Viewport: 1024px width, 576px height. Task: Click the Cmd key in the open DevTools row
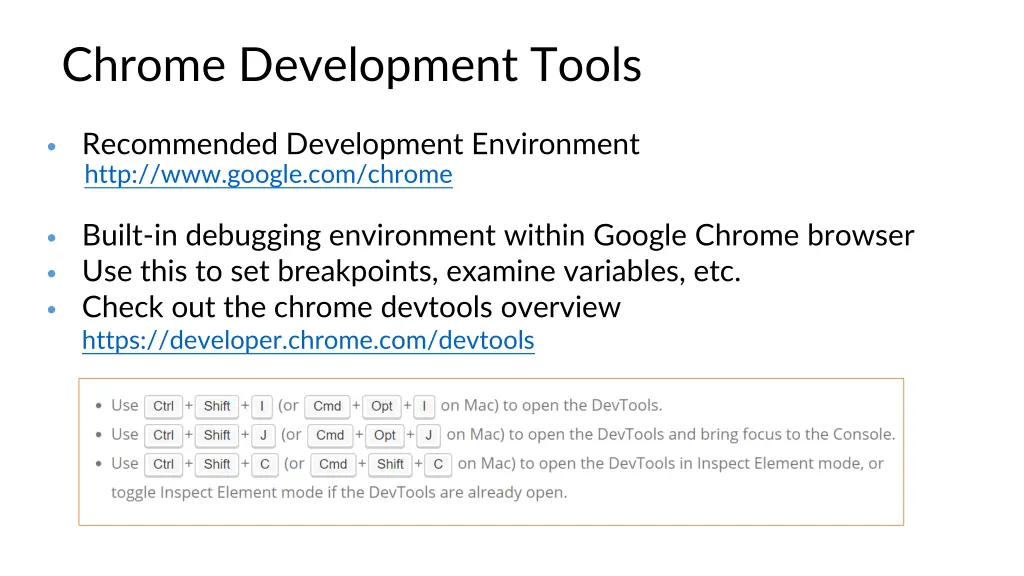pos(327,406)
